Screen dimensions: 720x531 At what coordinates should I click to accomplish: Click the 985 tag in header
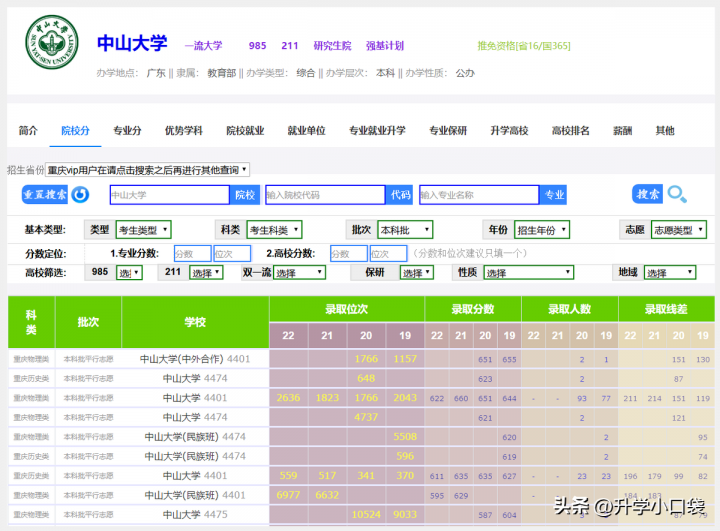pyautogui.click(x=258, y=45)
